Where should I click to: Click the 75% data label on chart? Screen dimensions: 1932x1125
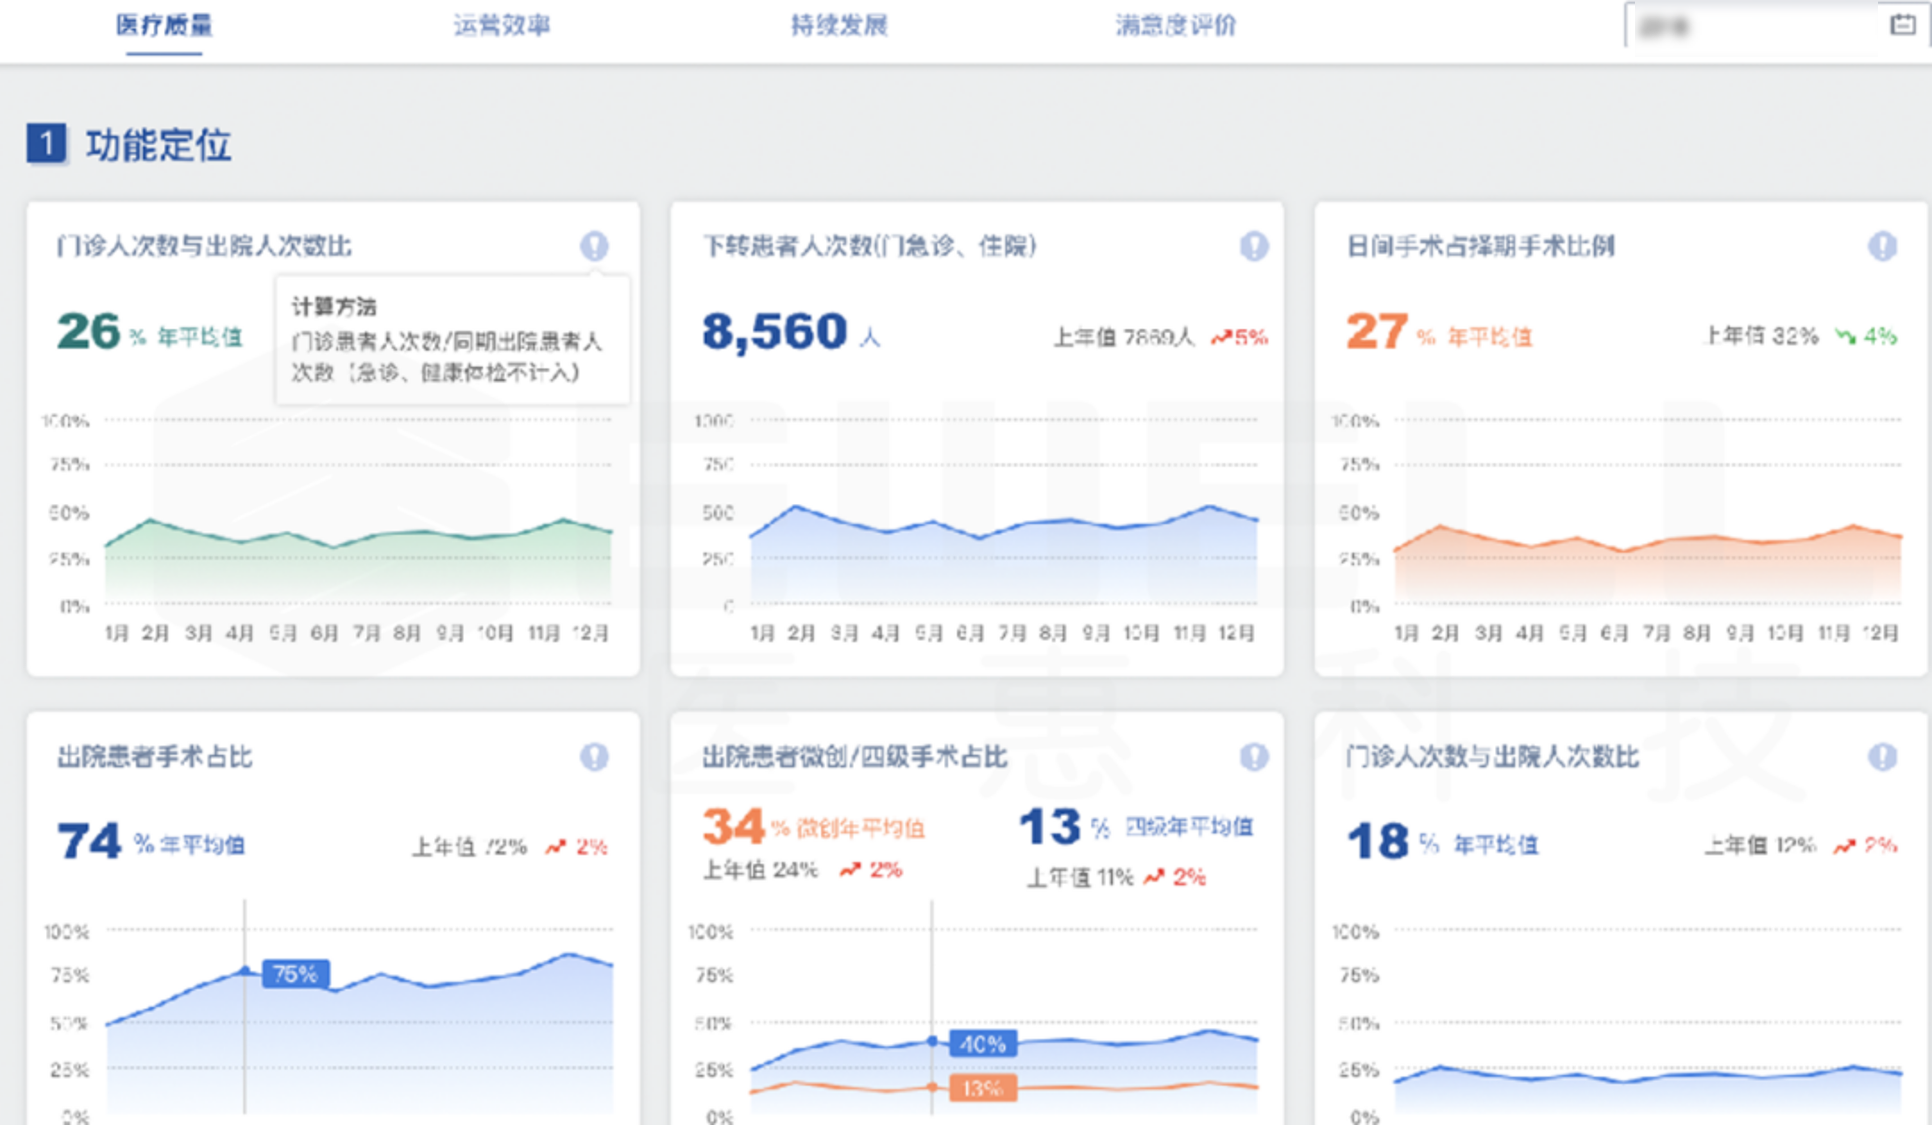coord(295,973)
